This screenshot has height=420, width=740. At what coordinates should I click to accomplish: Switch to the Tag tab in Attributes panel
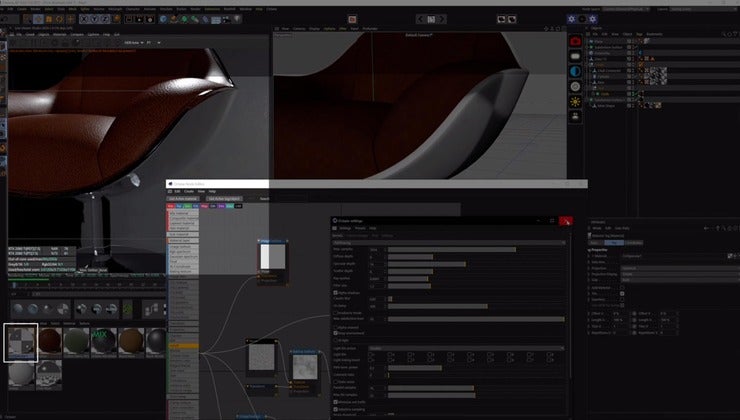tap(614, 243)
